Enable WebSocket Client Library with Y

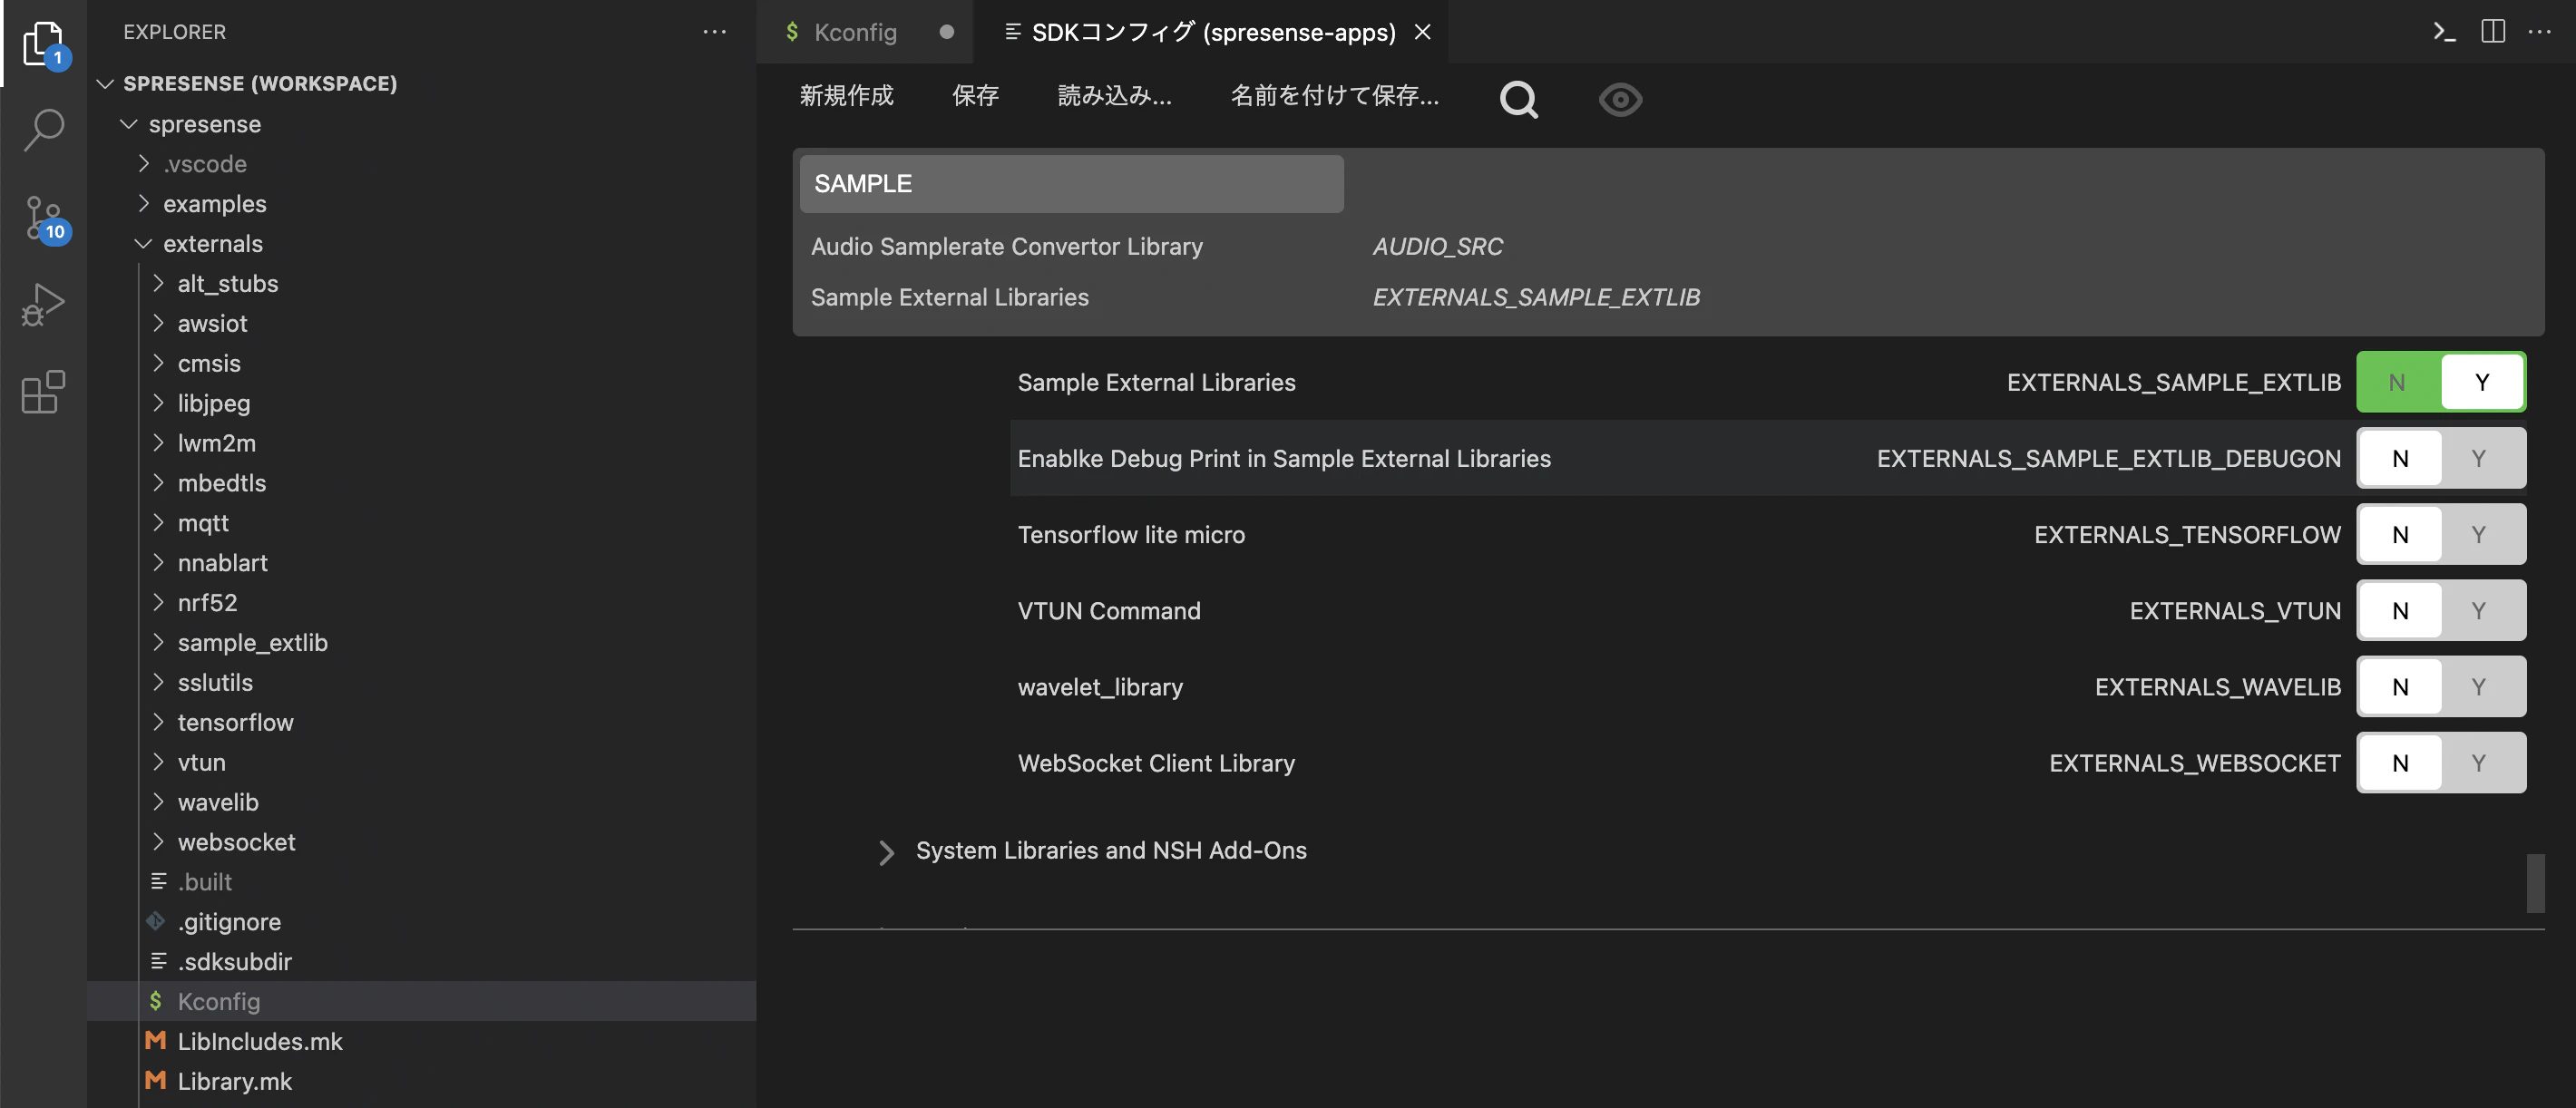click(2482, 762)
